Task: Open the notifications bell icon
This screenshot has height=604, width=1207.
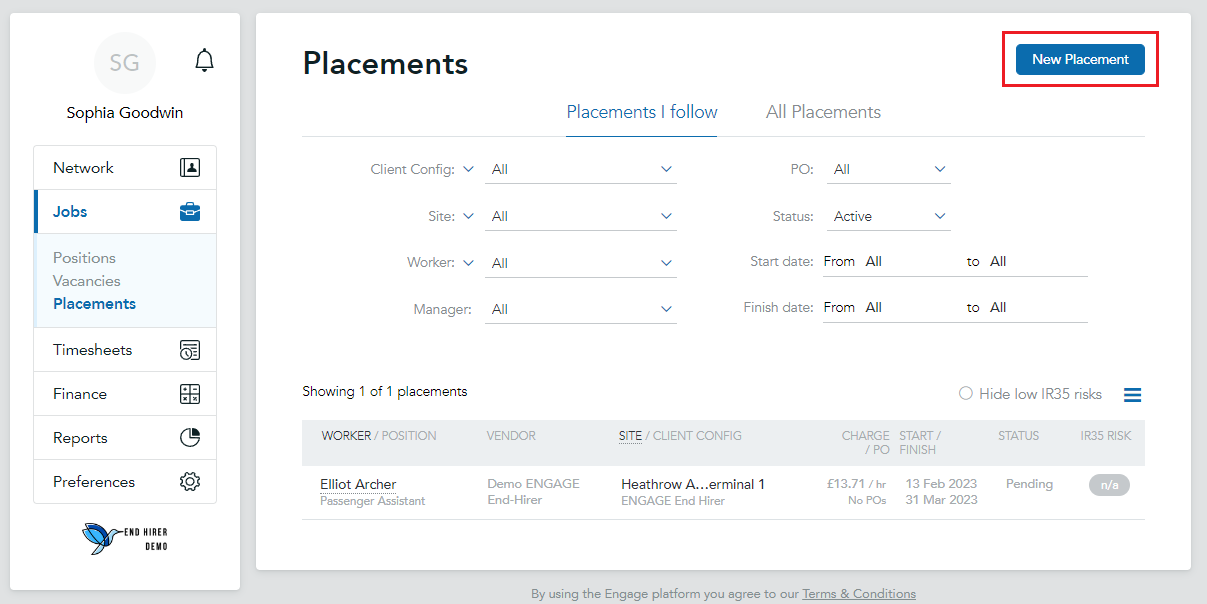Action: point(204,60)
